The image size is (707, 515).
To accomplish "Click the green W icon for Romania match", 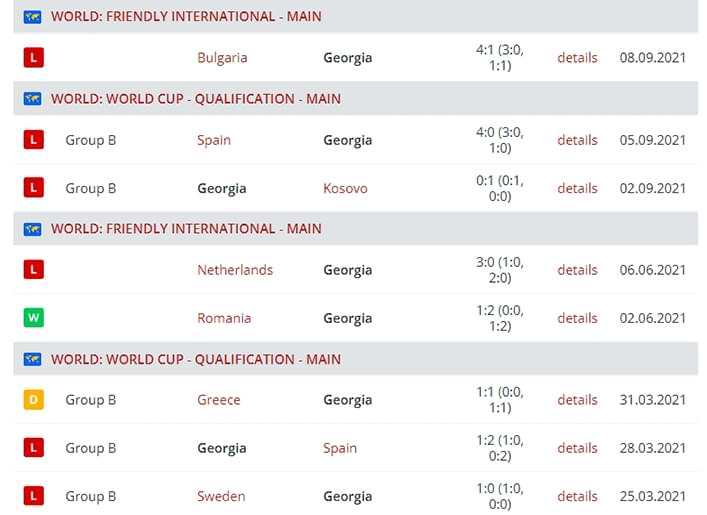I will [33, 318].
